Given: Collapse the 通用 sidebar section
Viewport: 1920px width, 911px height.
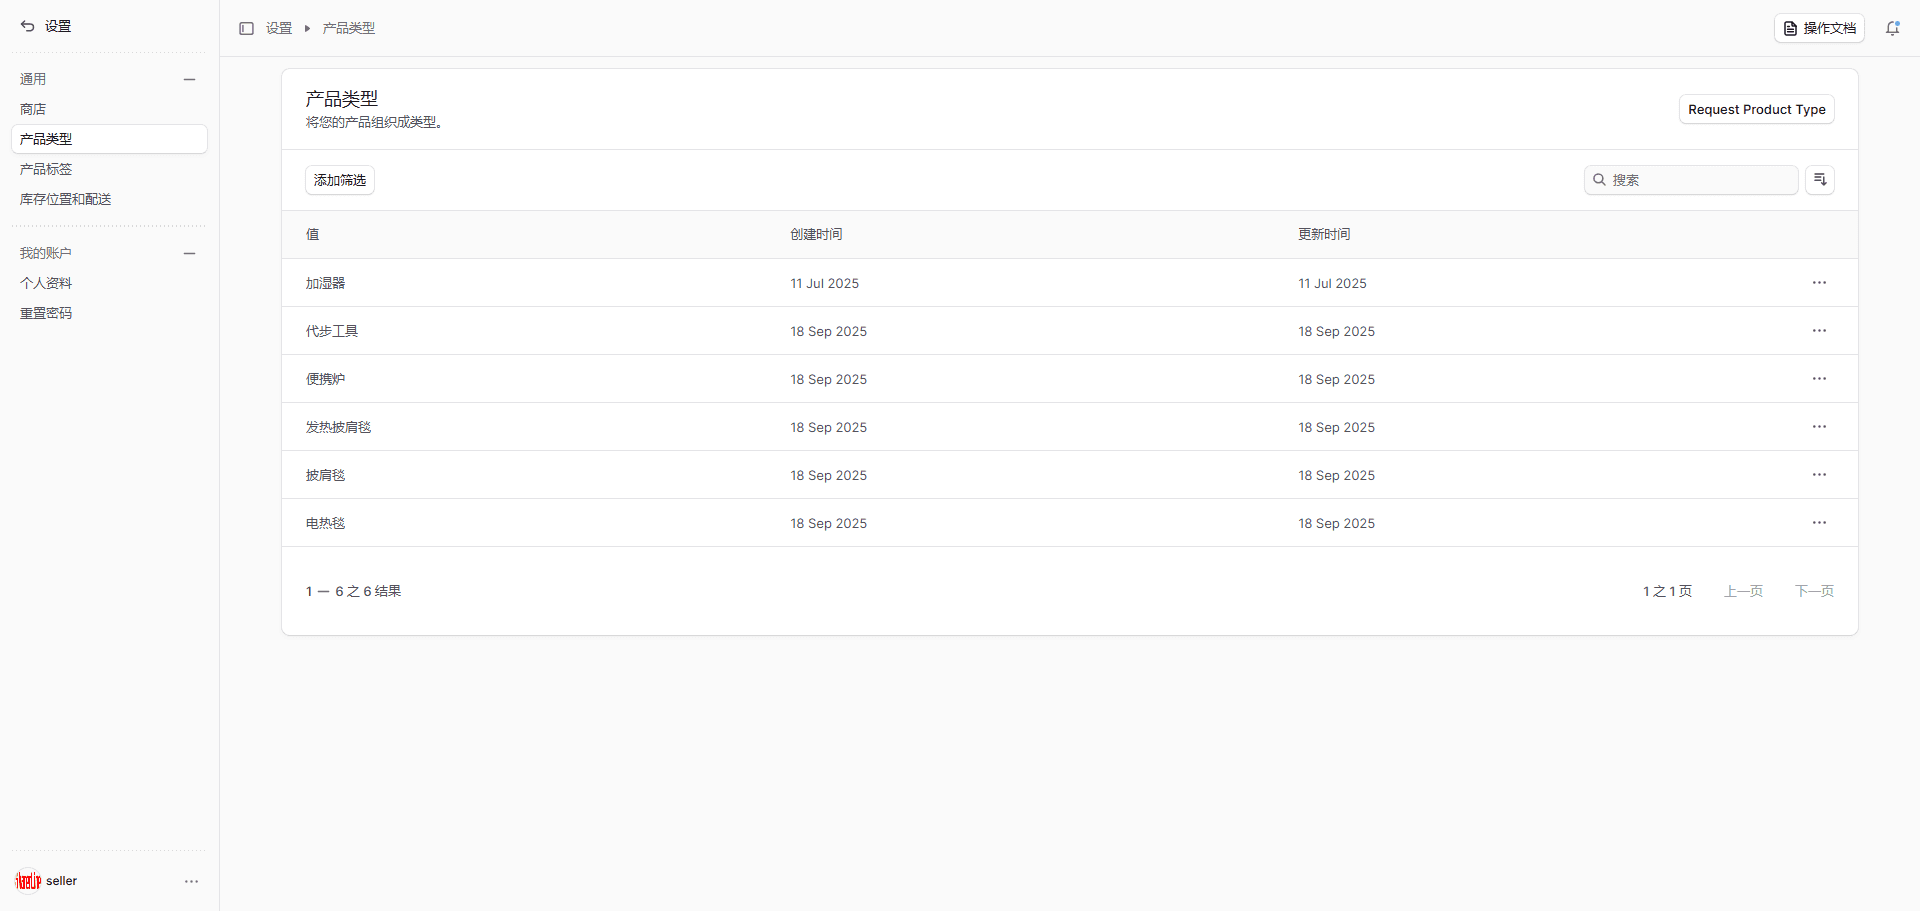Looking at the screenshot, I should pos(189,79).
